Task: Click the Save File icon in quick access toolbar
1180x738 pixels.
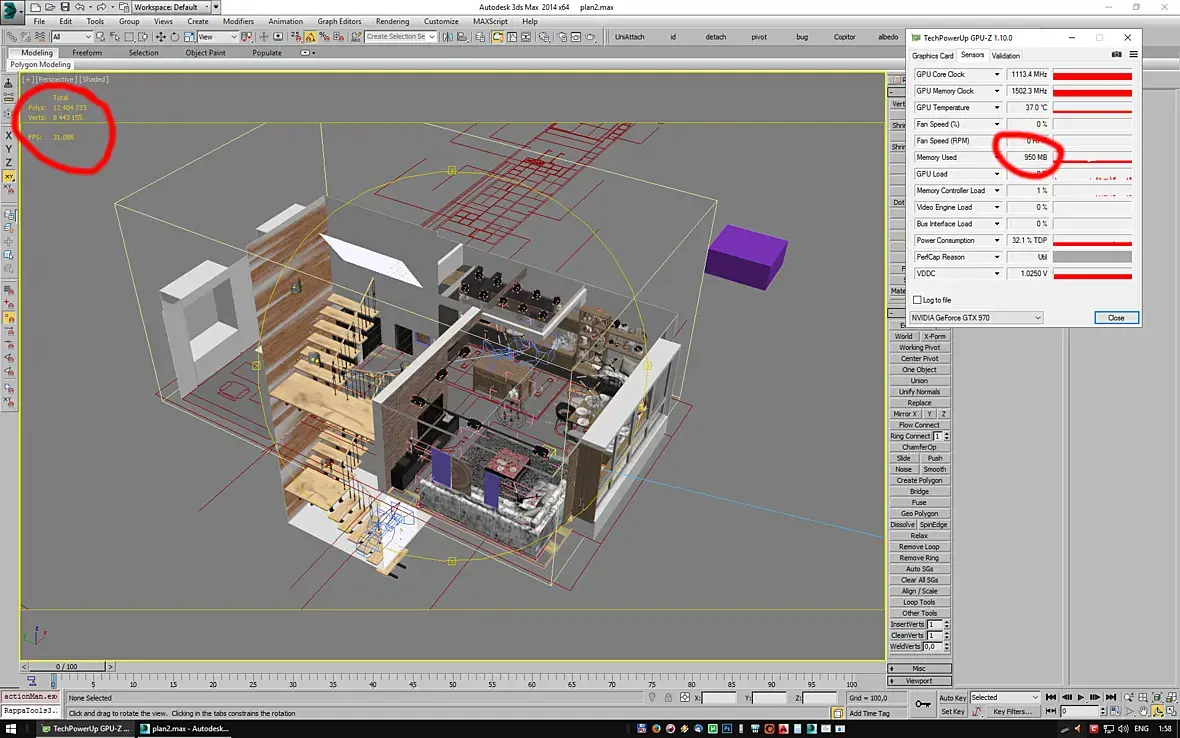Action: (x=65, y=7)
